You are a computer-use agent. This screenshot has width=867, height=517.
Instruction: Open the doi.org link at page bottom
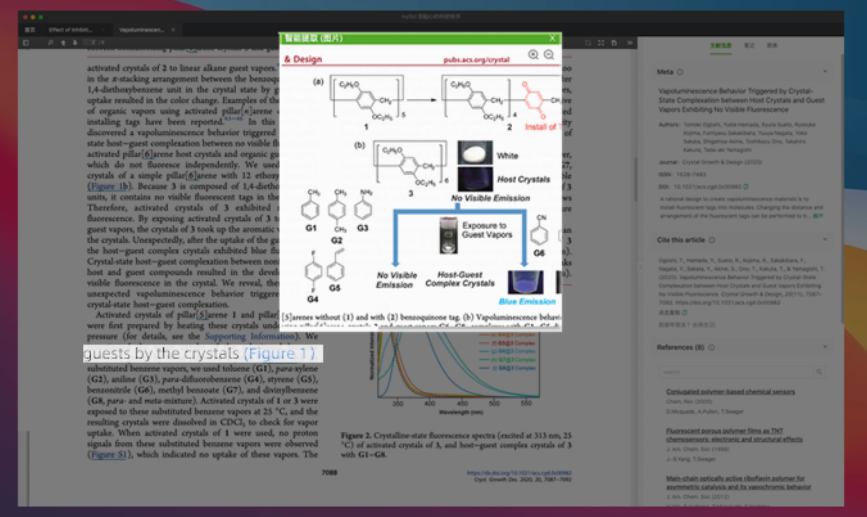(x=519, y=473)
